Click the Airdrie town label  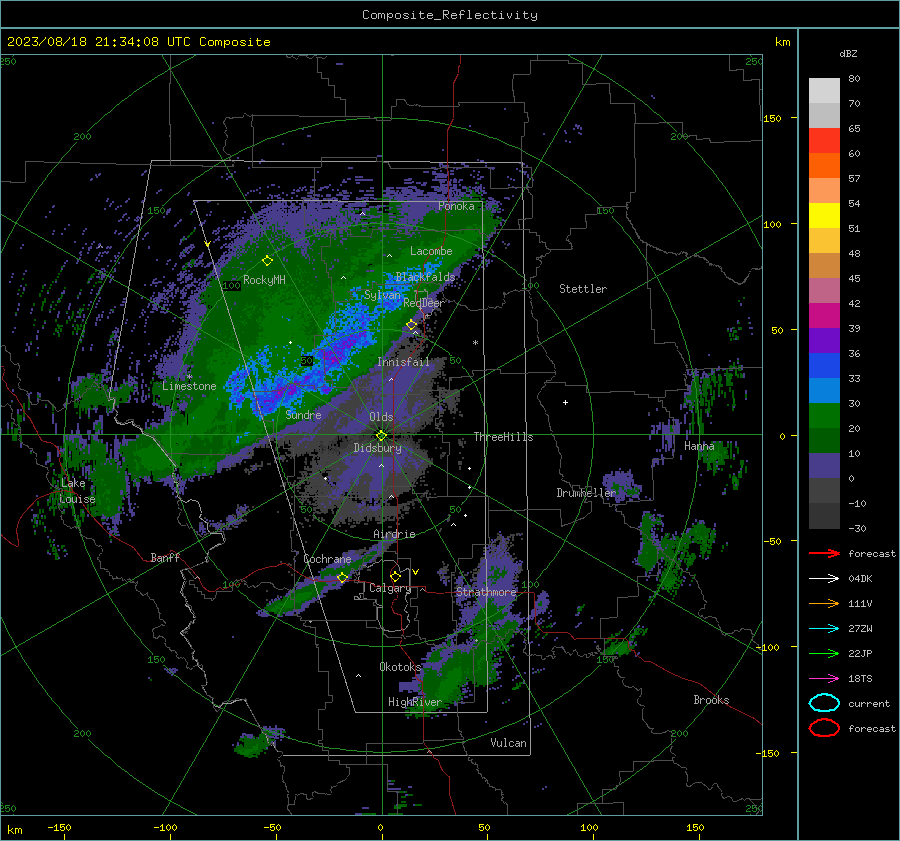[x=394, y=534]
